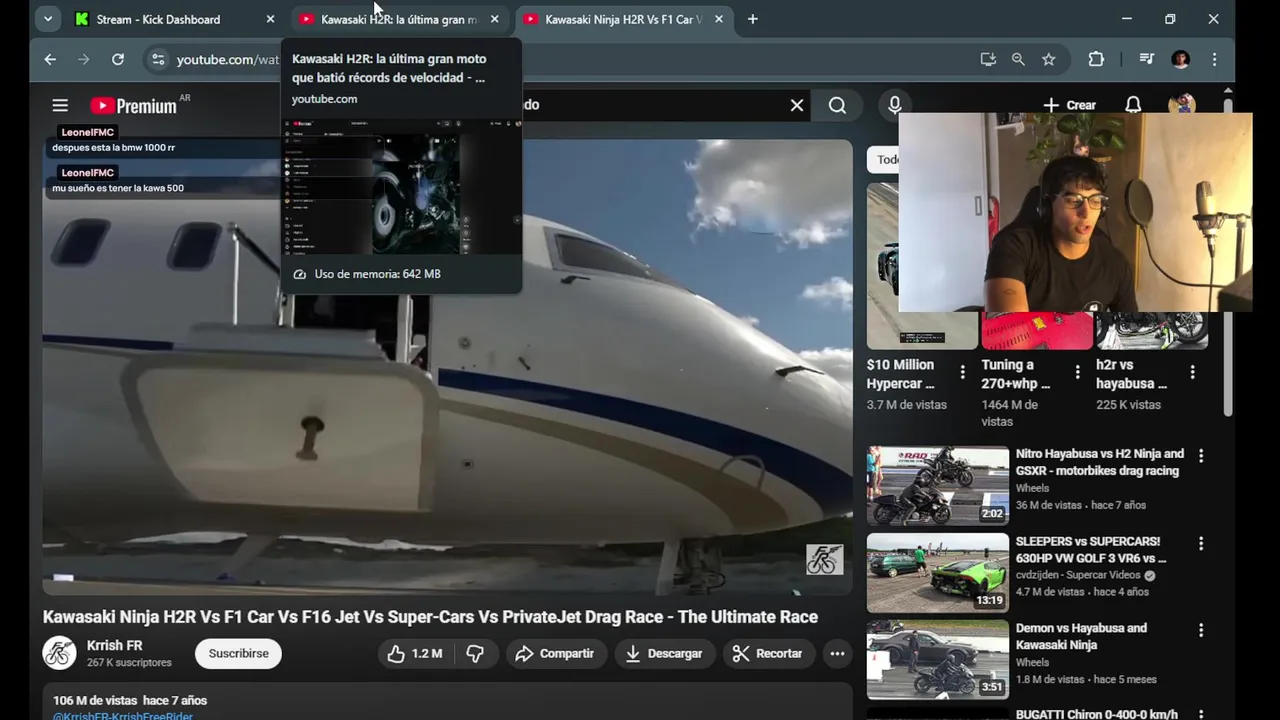Open options for SLEEPERS vs SUPERCARS video

point(1201,544)
